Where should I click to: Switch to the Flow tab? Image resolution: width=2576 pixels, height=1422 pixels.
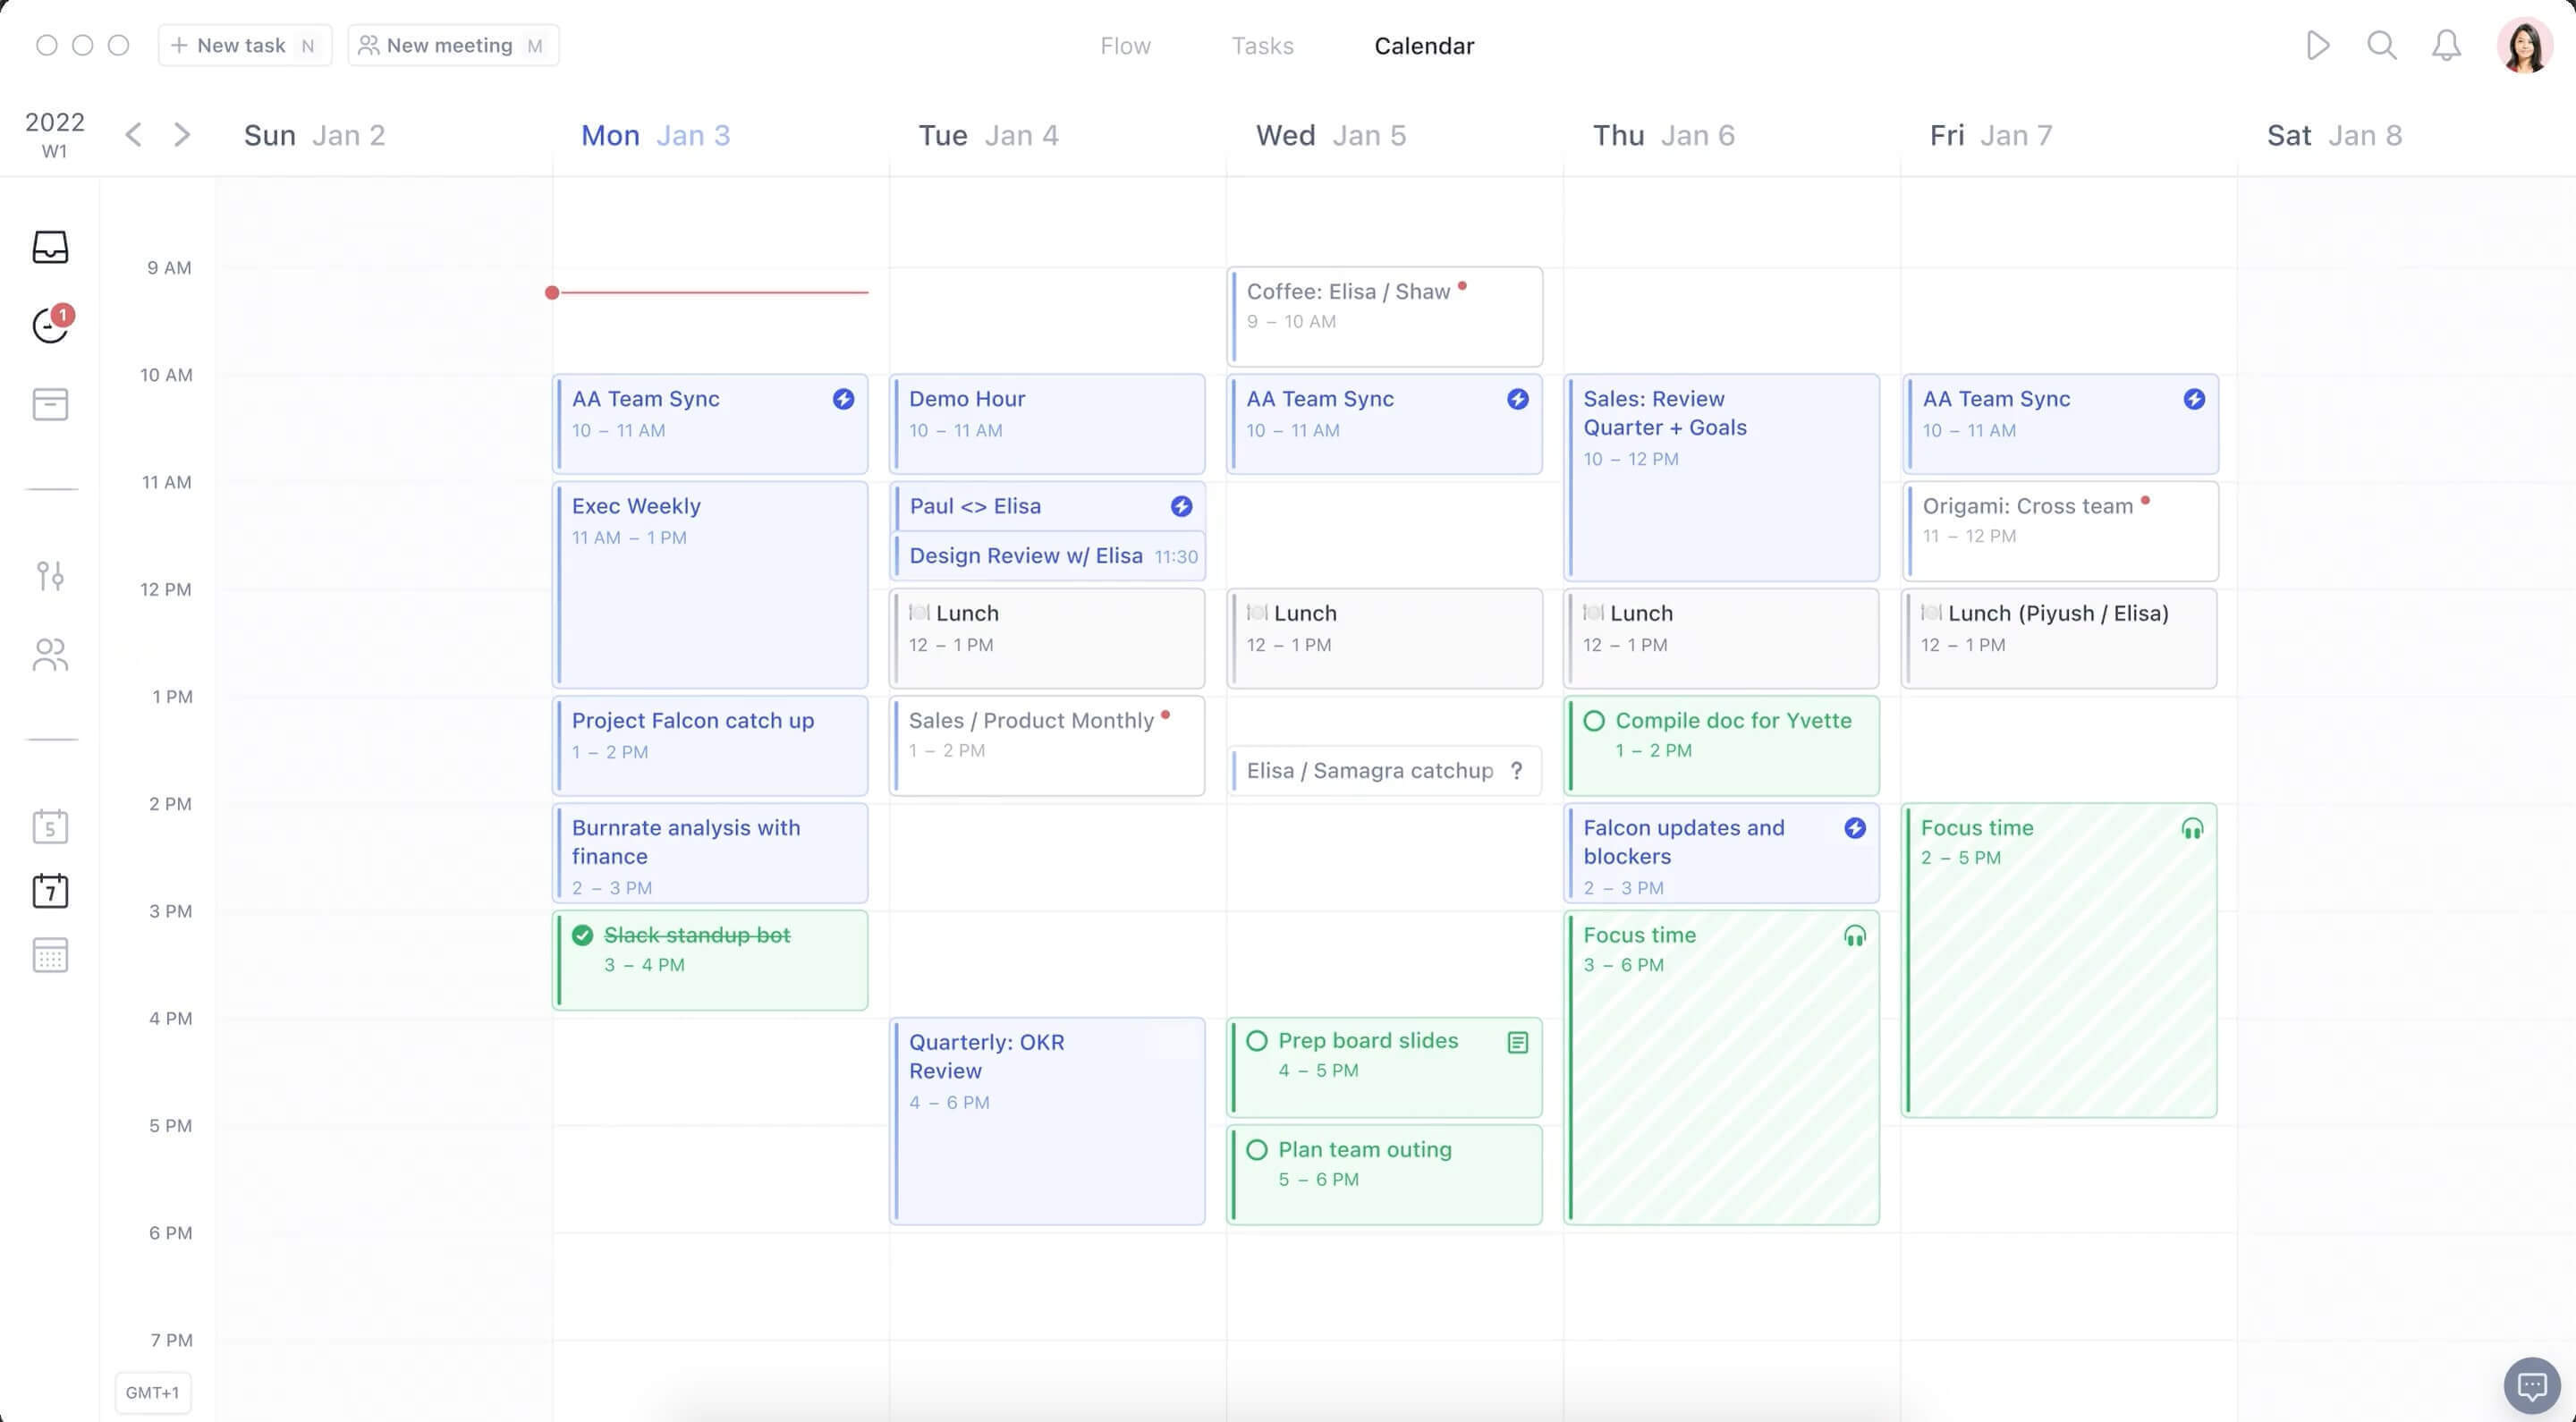[x=1125, y=46]
